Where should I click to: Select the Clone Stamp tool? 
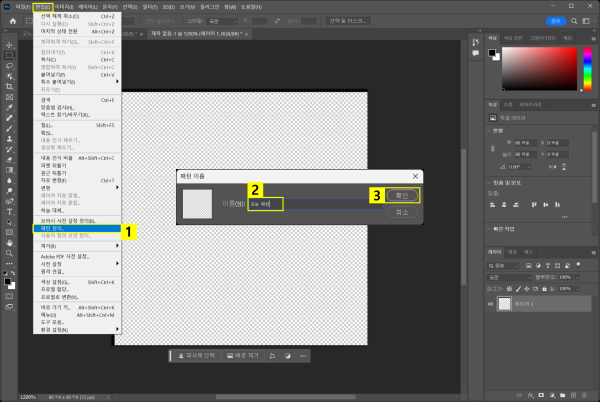tap(9, 139)
